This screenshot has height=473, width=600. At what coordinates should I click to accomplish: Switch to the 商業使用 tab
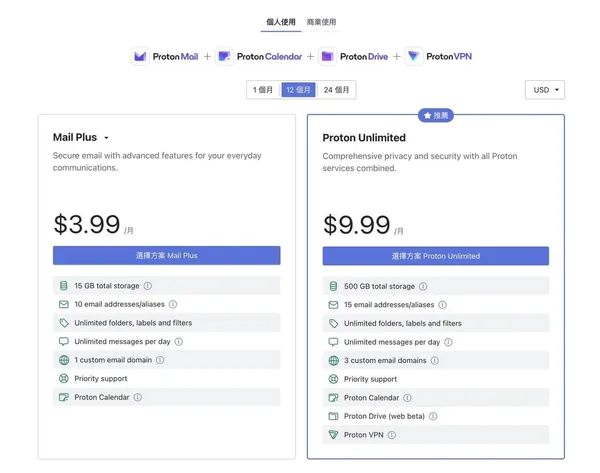(321, 21)
